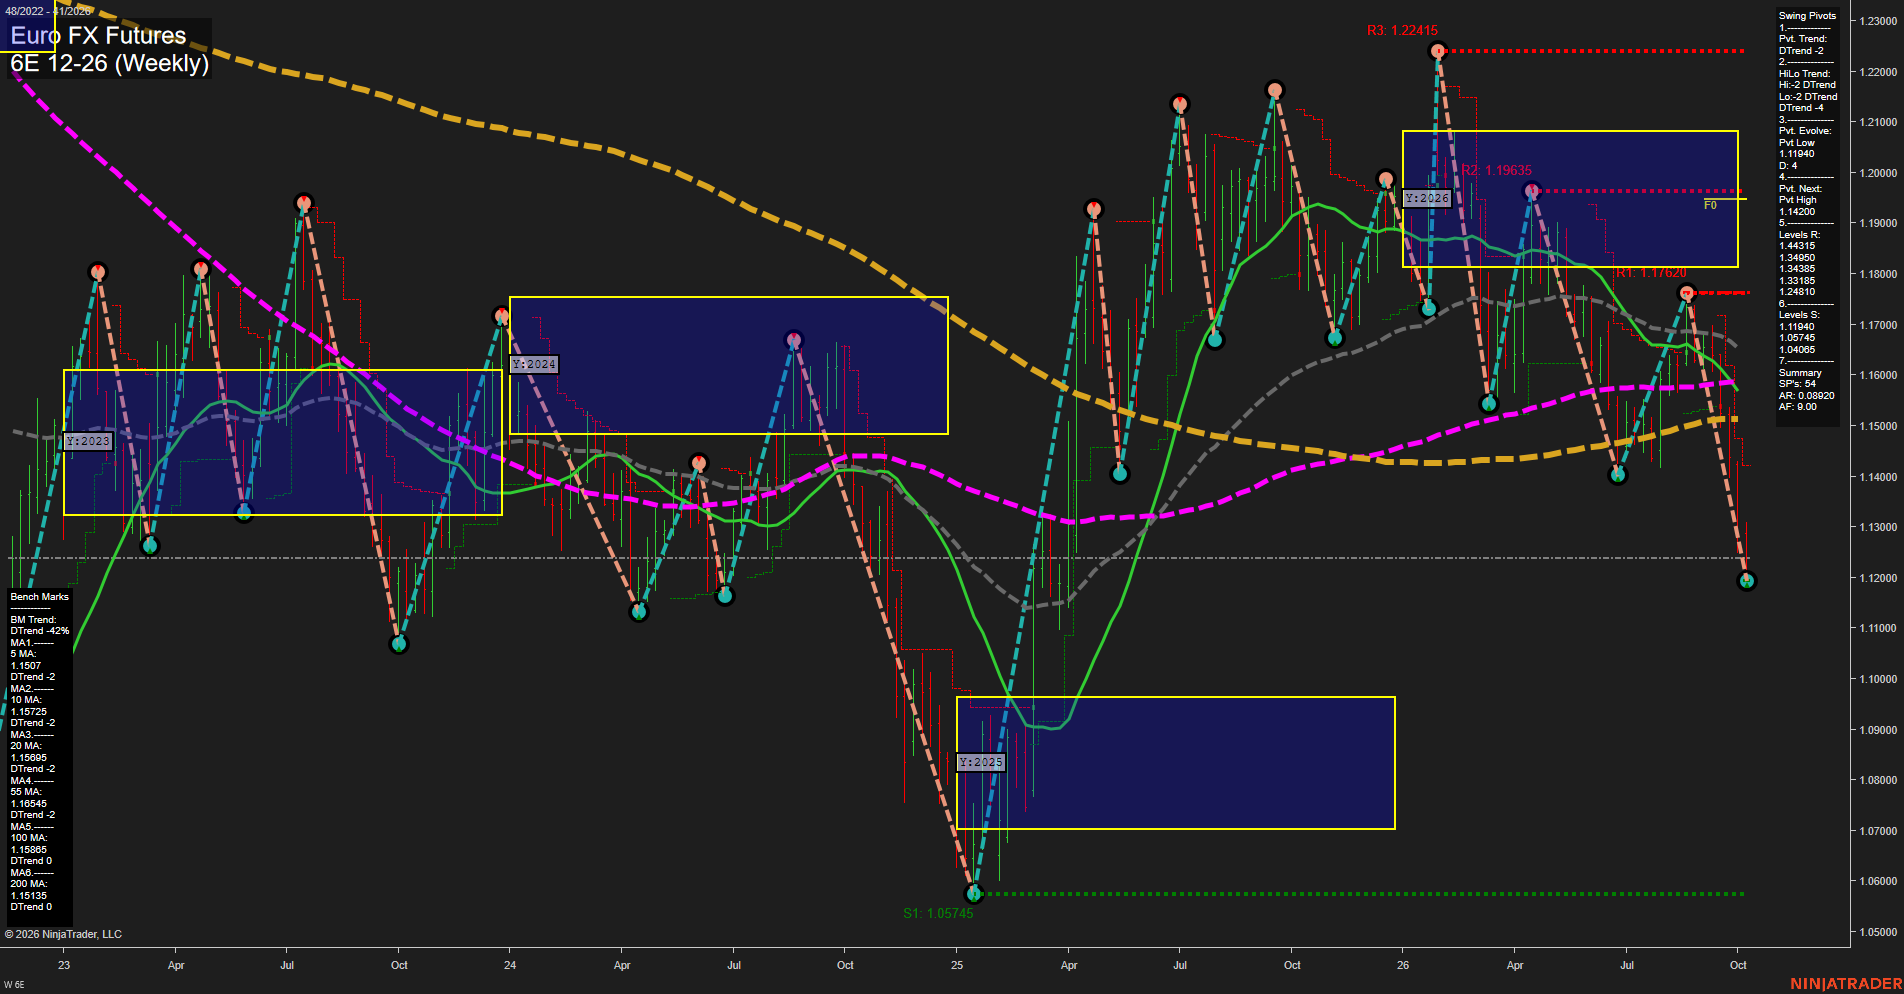Image resolution: width=1904 pixels, height=994 pixels.
Task: Click the © 2026 NinjaTrader, LLC copyright text
Action: point(63,934)
